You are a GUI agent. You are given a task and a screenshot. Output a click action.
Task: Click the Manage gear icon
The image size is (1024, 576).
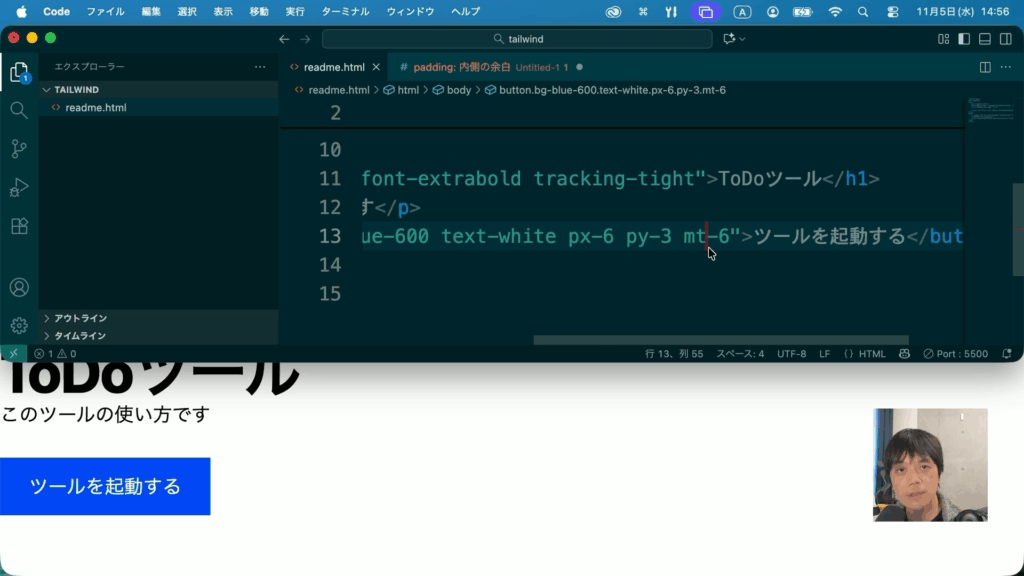pos(19,325)
